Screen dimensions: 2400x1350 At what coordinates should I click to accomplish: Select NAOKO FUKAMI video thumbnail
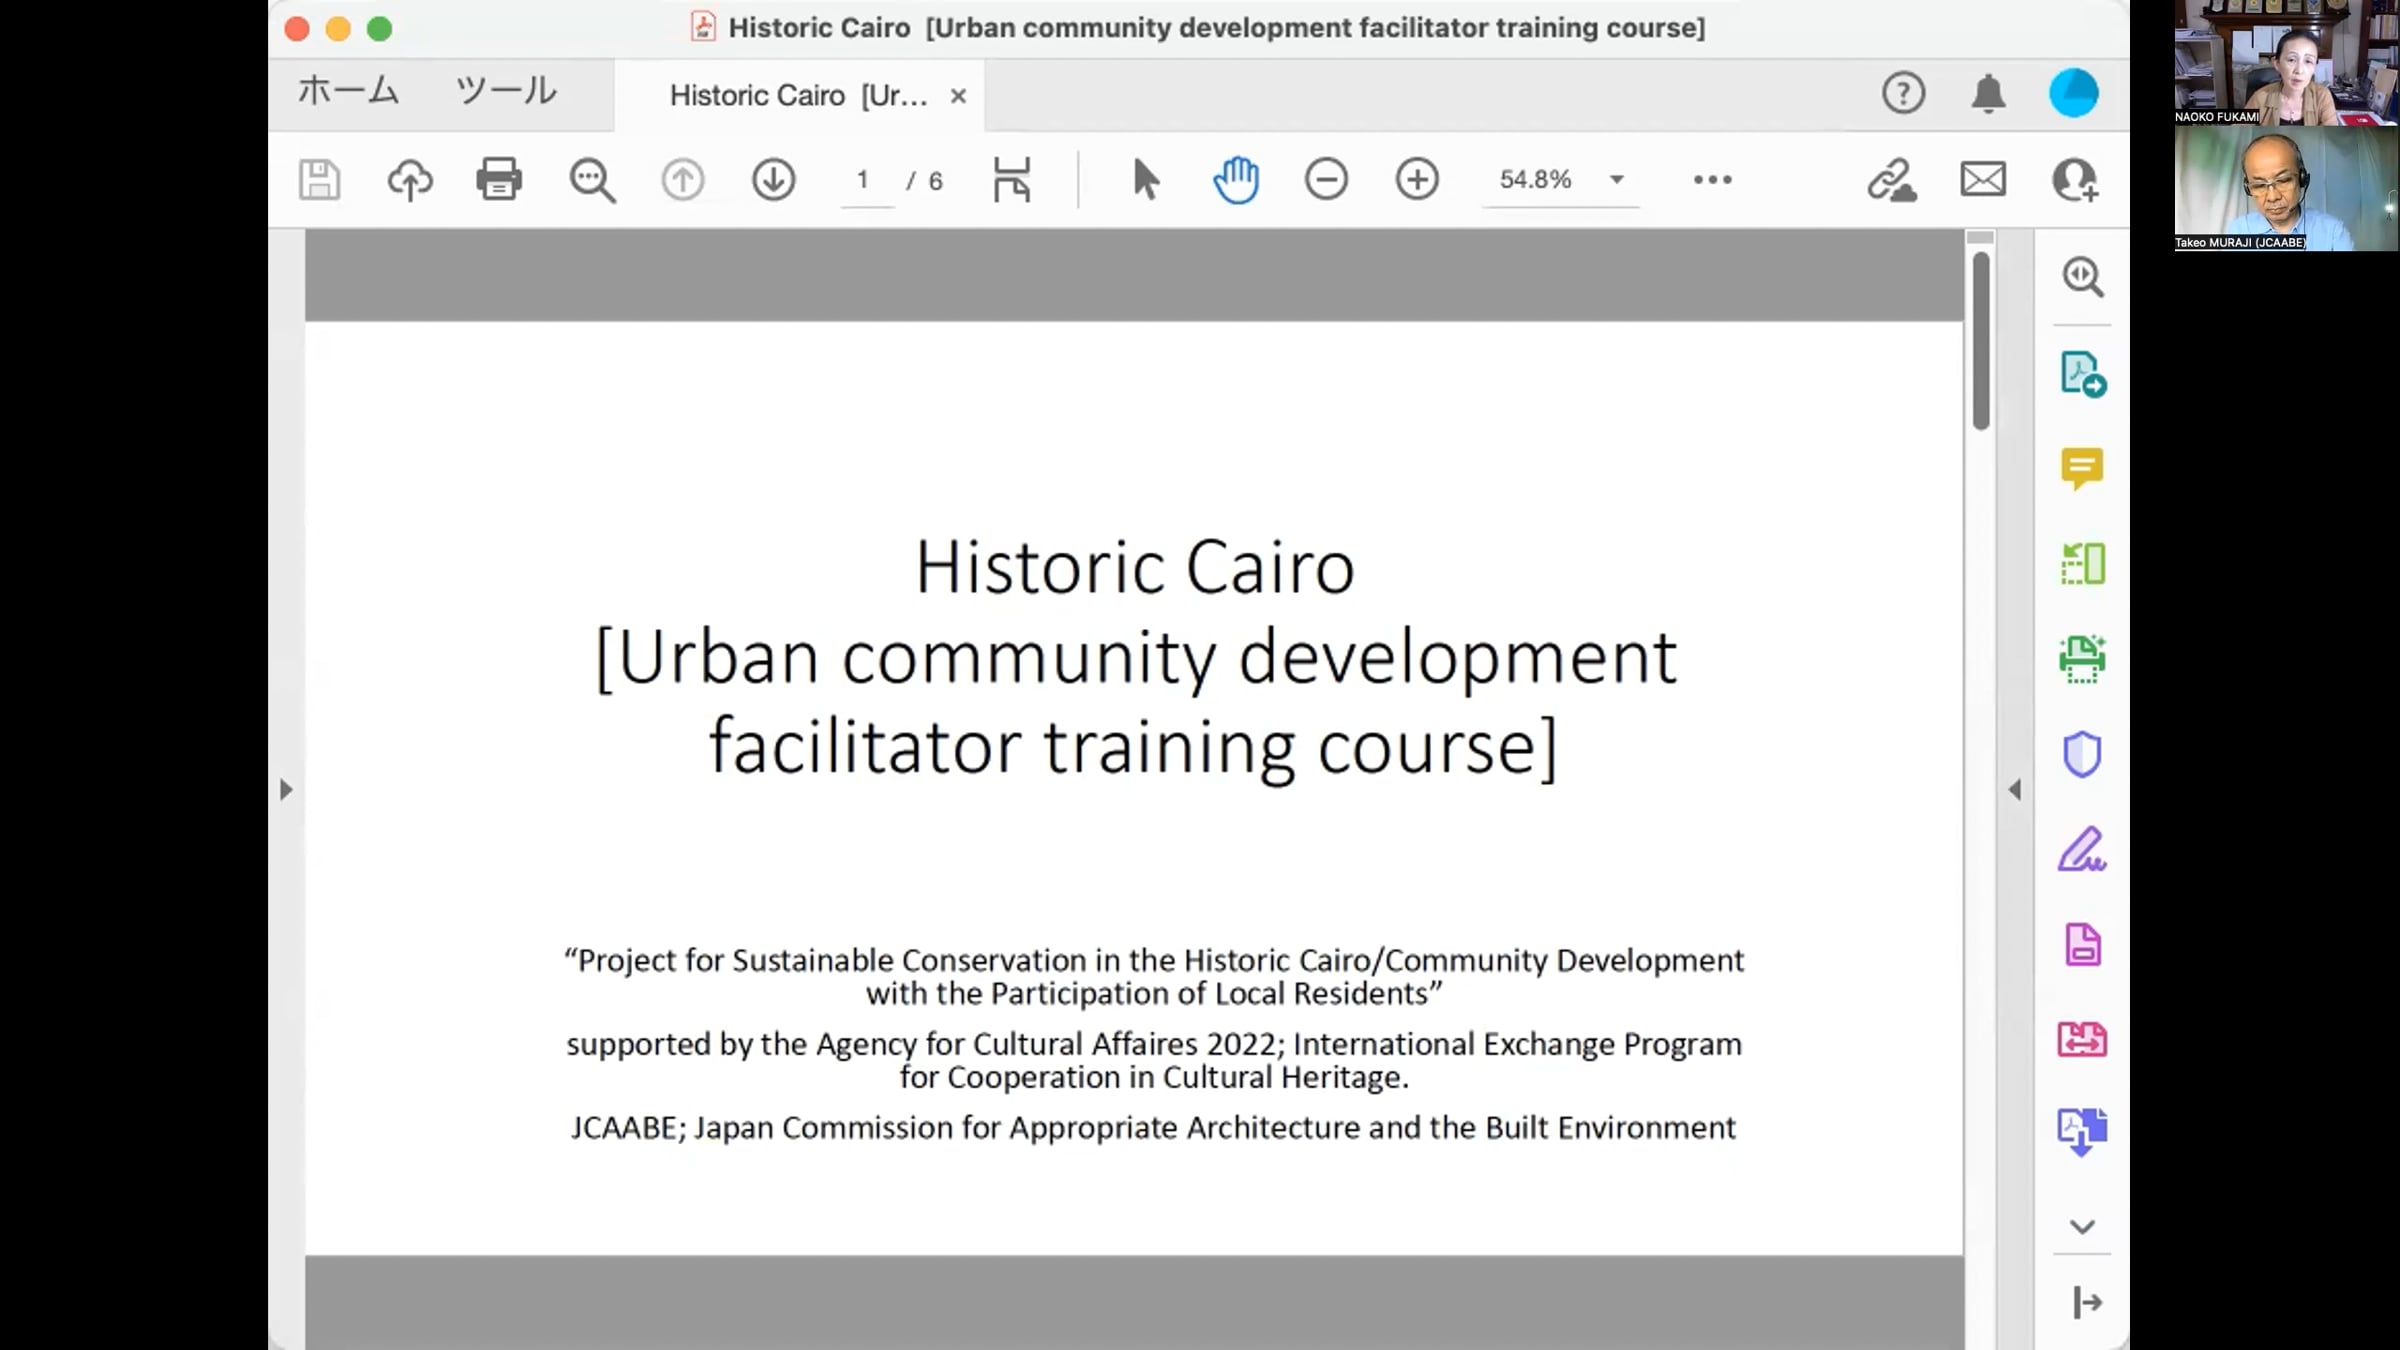point(2286,62)
